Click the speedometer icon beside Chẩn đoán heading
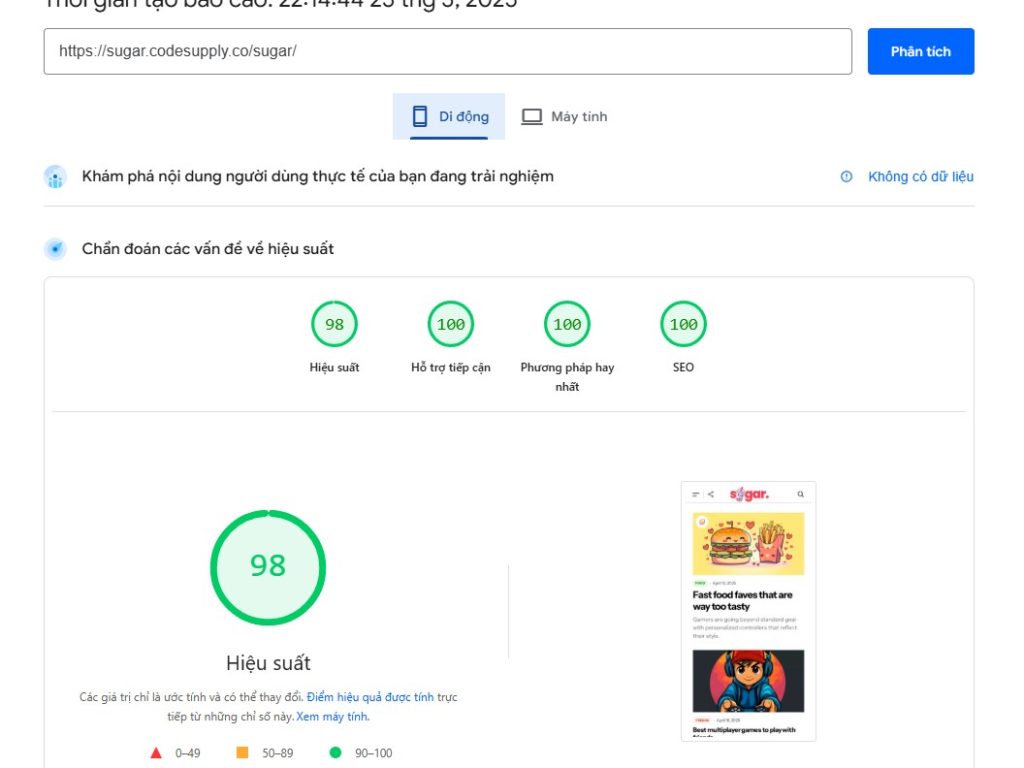The height and width of the screenshot is (768, 1024). [x=55, y=248]
